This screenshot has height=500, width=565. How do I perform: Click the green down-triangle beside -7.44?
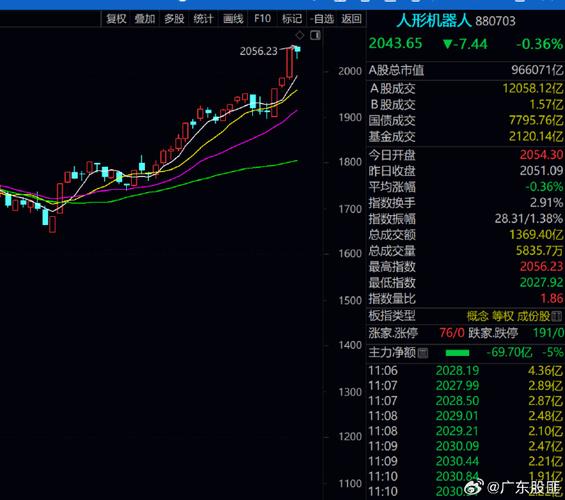click(448, 44)
